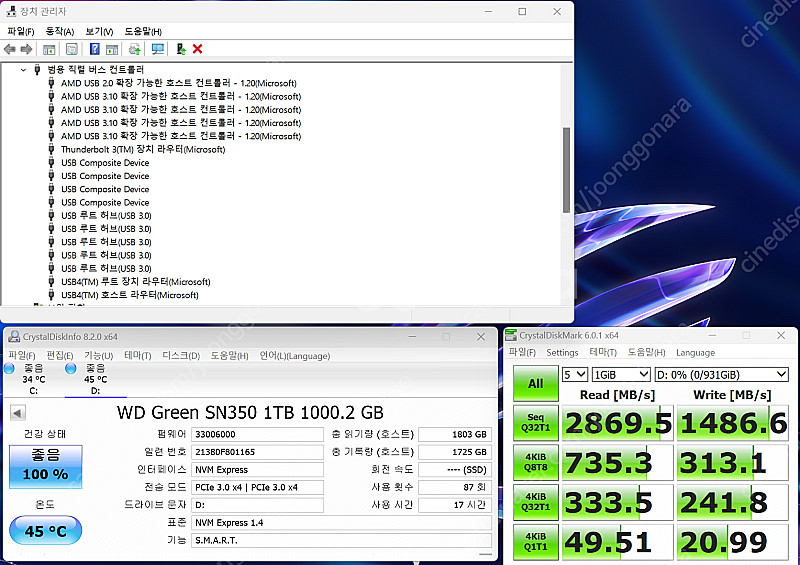Click the total host reads value 1803 GB
800x565 pixels.
click(455, 434)
